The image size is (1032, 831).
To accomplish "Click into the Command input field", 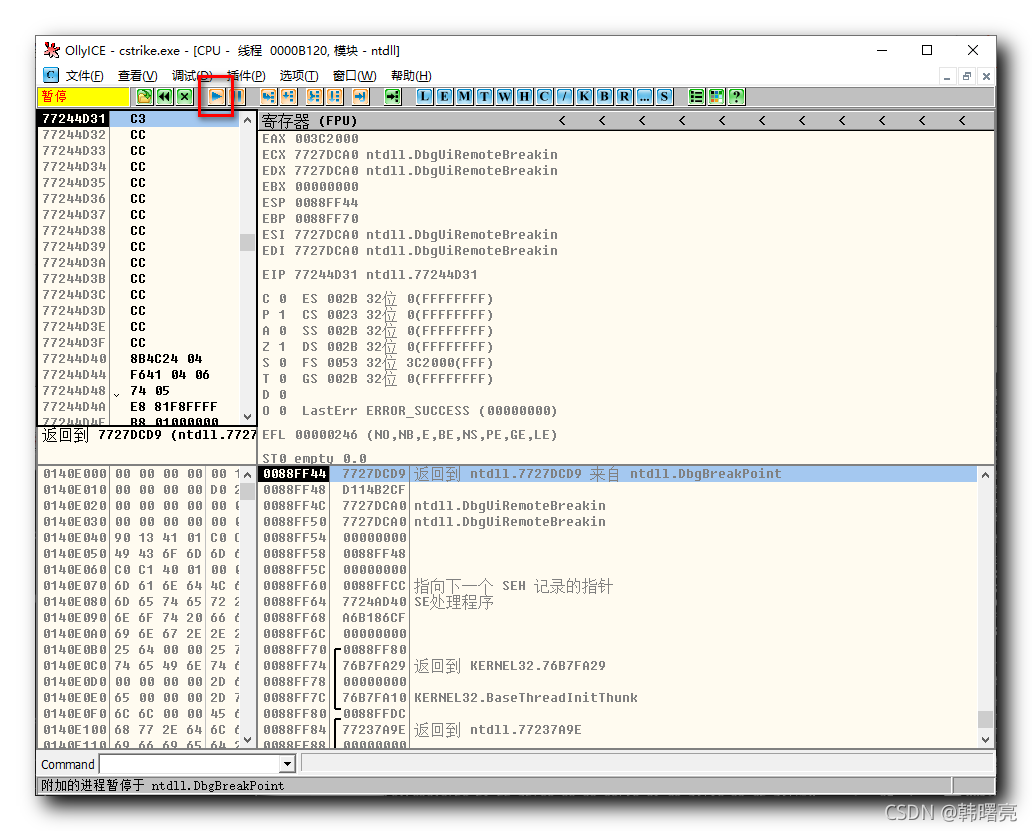I will pyautogui.click(x=189, y=764).
